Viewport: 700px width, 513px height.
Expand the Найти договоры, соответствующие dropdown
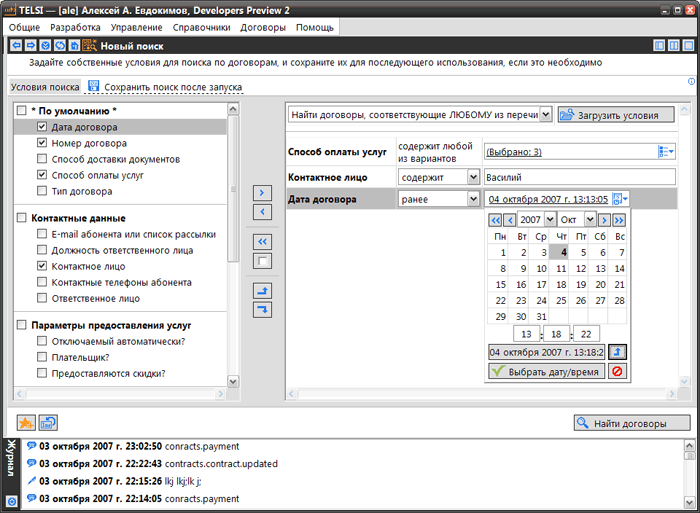click(545, 115)
